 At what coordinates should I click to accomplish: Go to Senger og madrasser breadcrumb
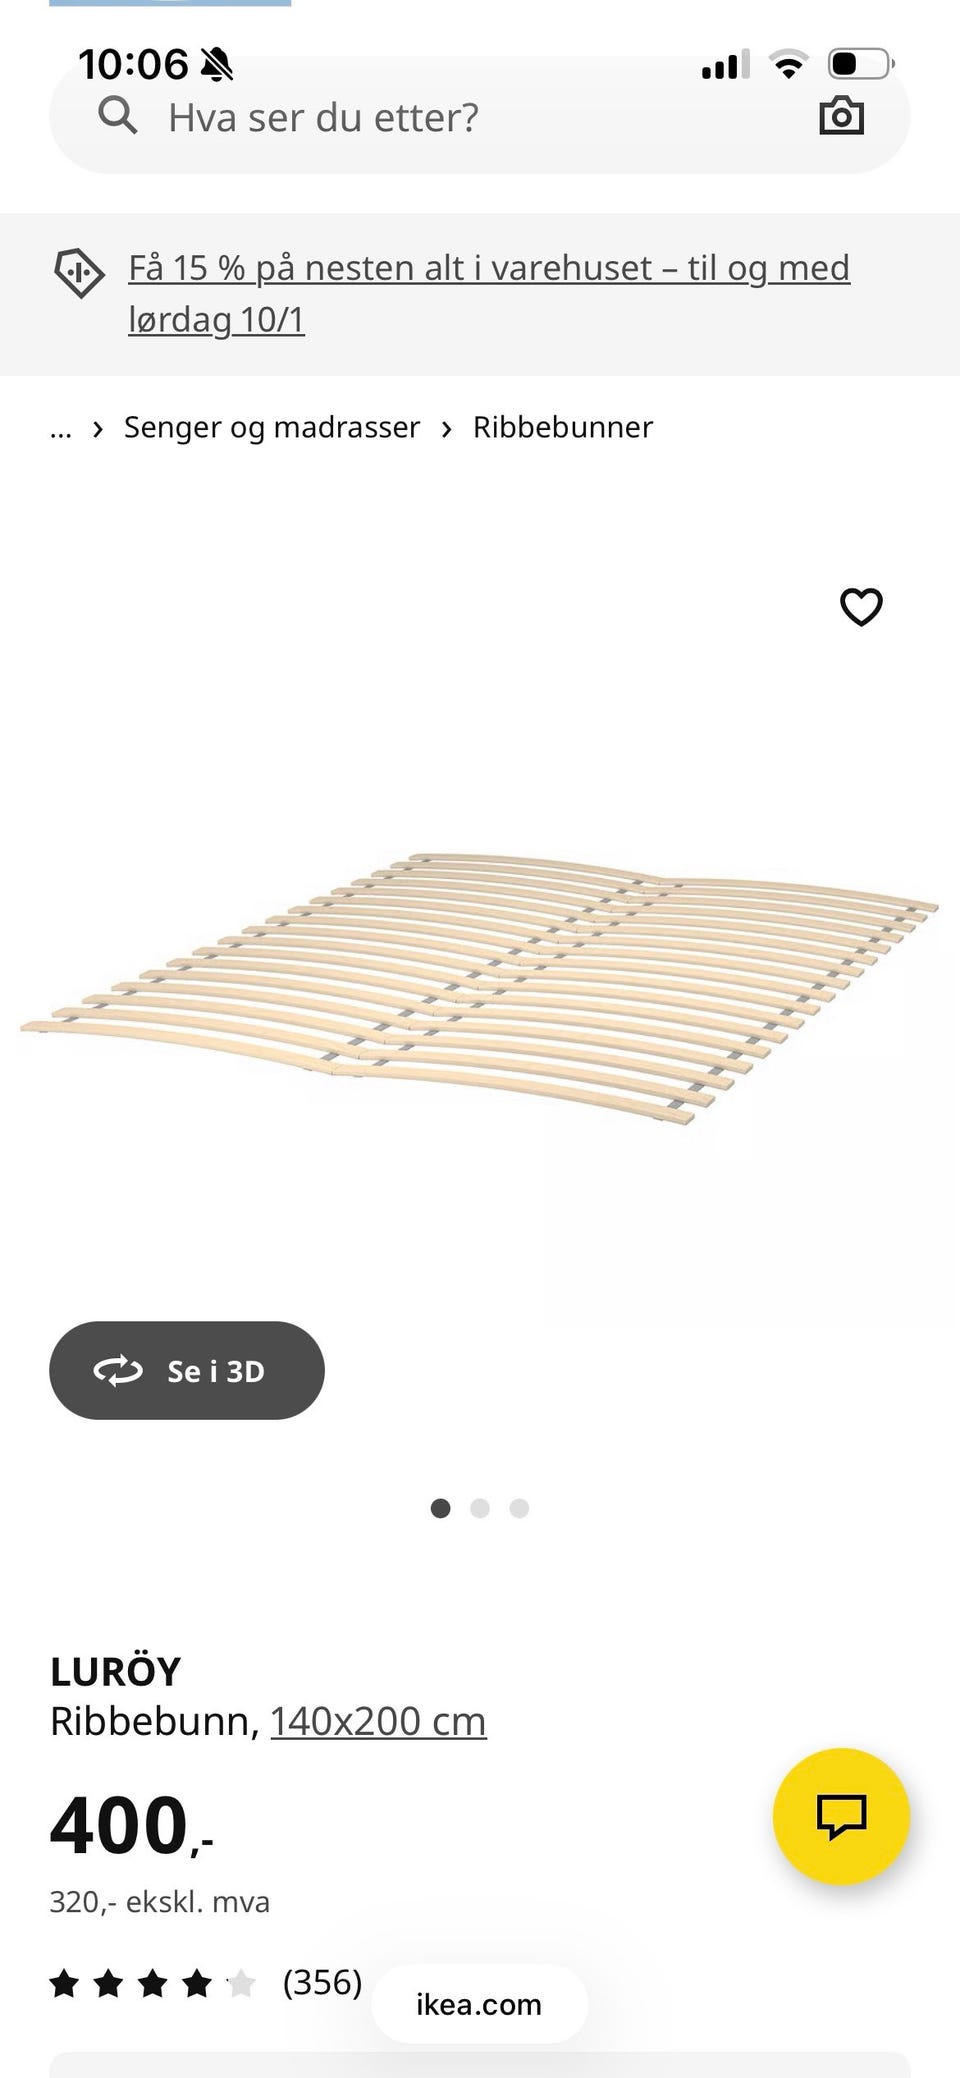[x=272, y=427]
